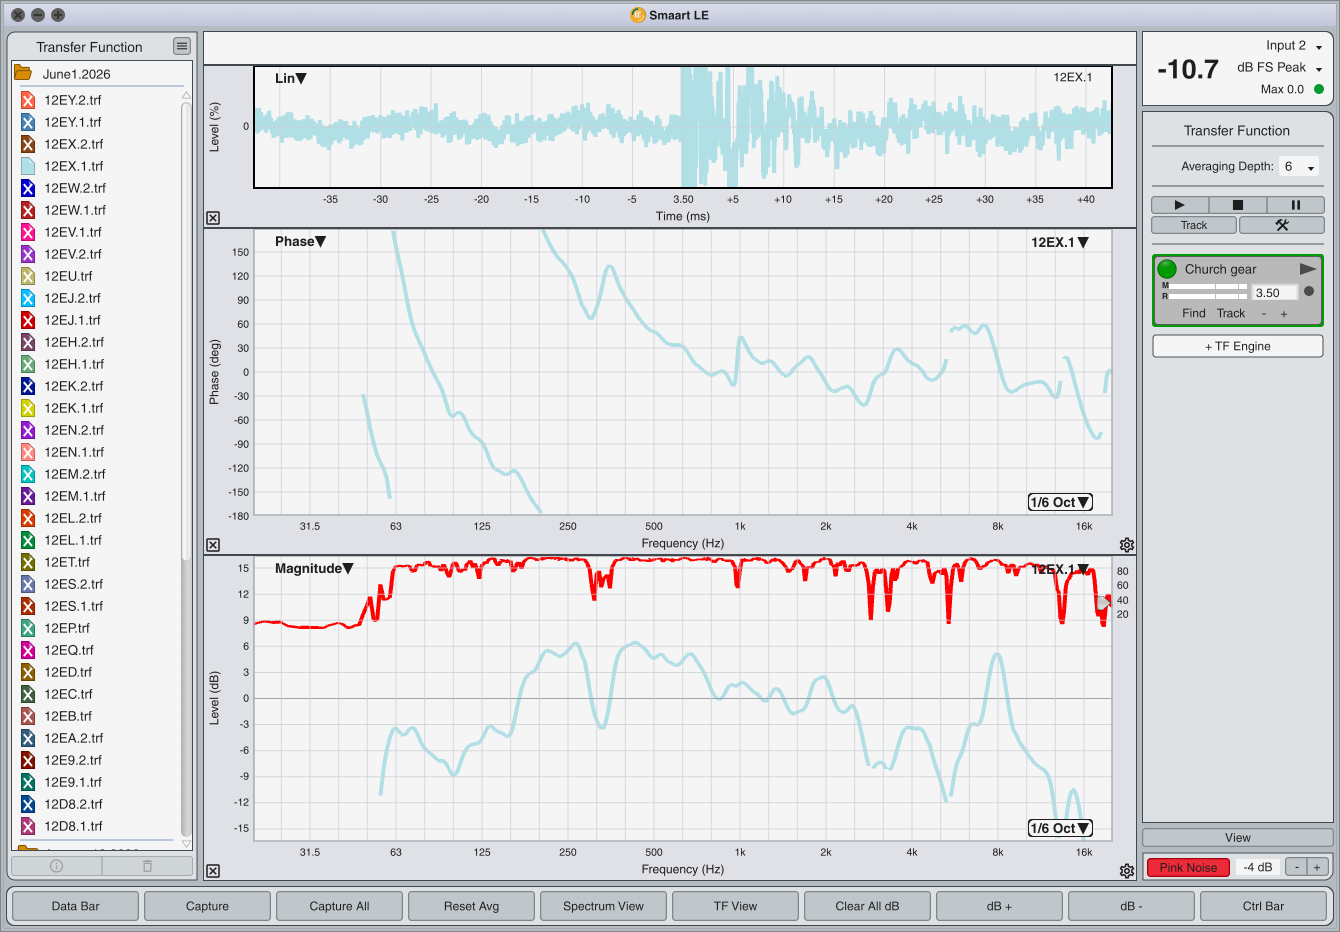Open the phase 1/6 Oct smoothing dropdown
1340x932 pixels.
(x=1060, y=502)
